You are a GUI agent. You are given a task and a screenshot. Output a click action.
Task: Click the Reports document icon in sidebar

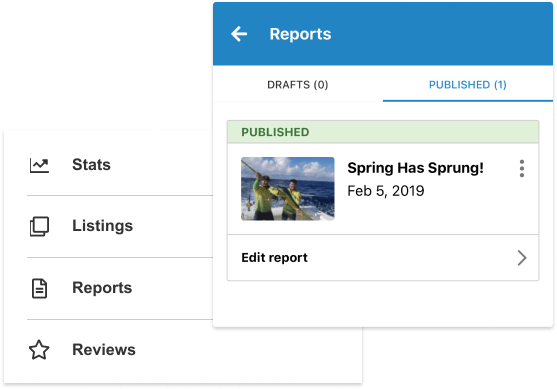coord(39,288)
